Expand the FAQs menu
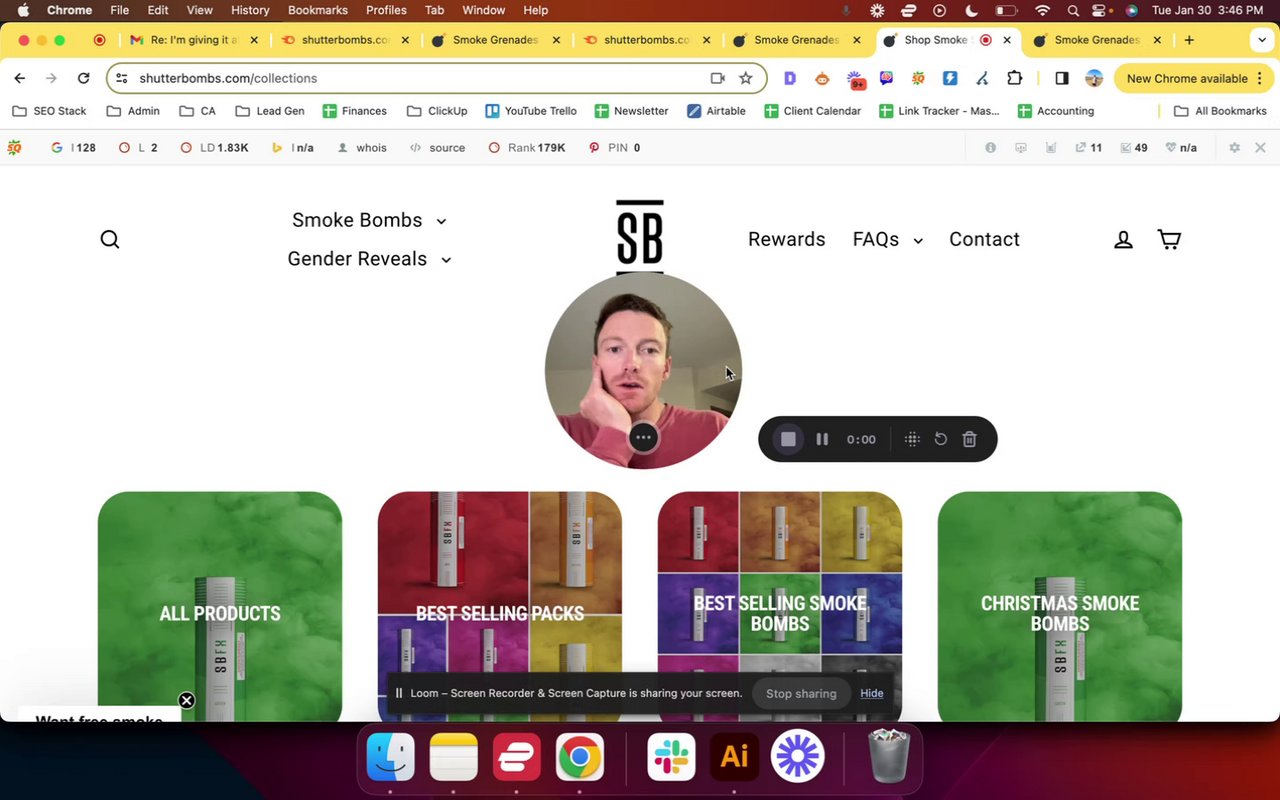Viewport: 1280px width, 800px height. point(888,239)
